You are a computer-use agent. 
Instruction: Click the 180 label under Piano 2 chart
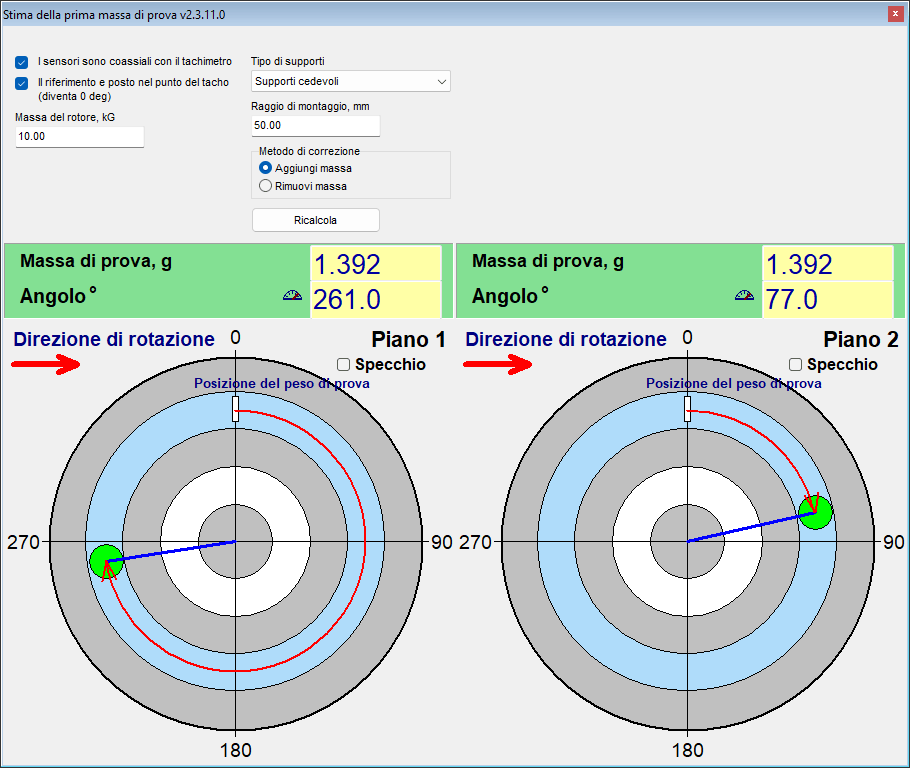click(688, 750)
